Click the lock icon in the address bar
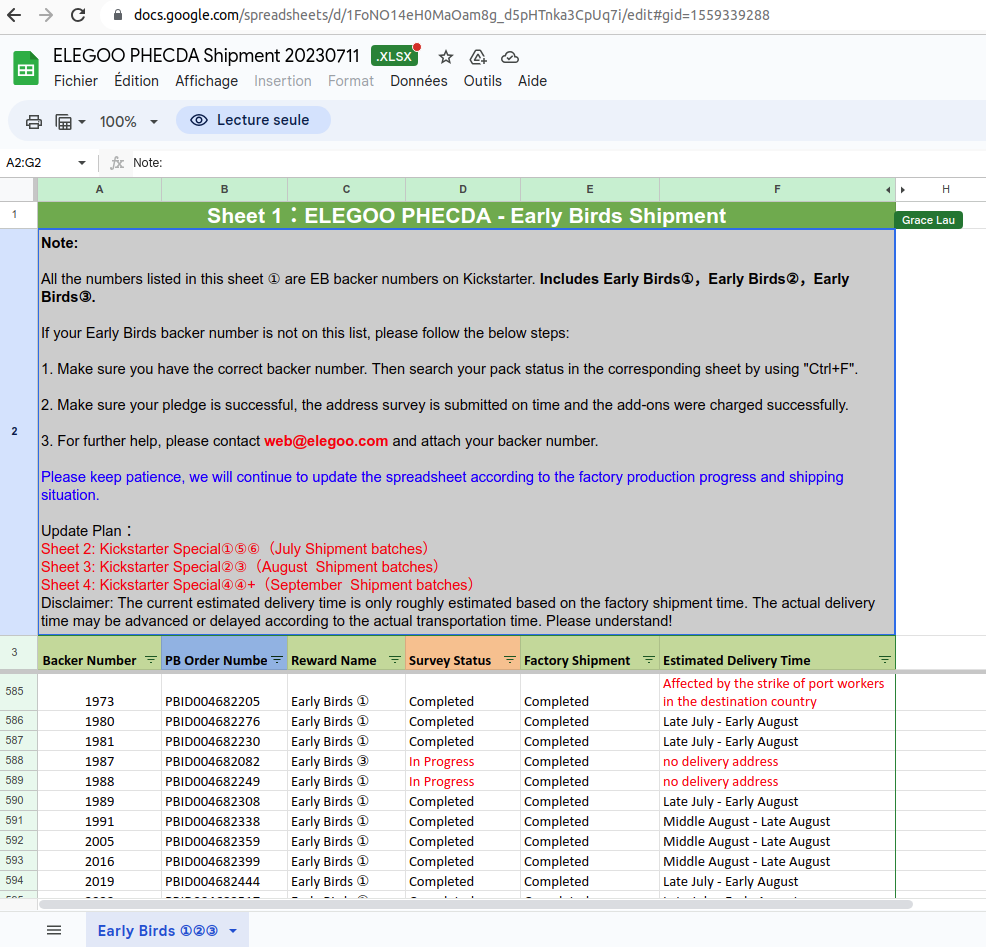The height and width of the screenshot is (947, 986). tap(118, 15)
